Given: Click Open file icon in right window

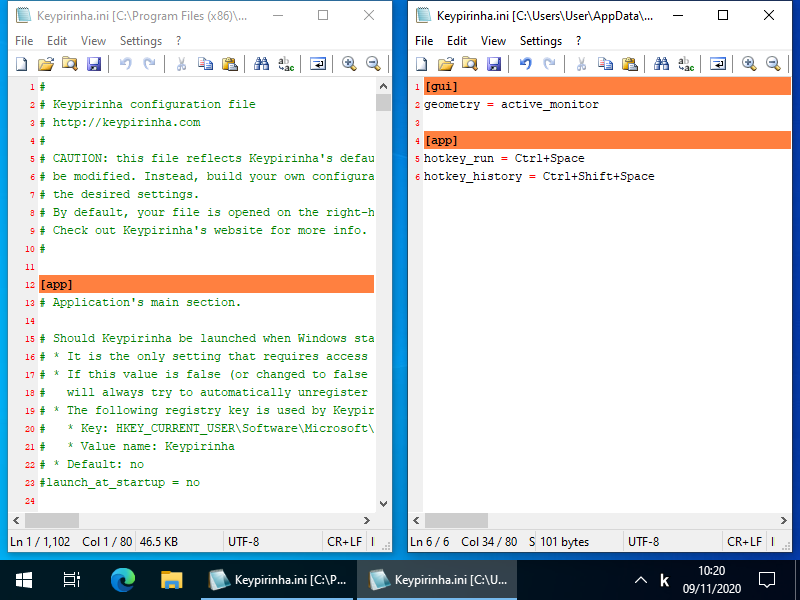Looking at the screenshot, I should coord(446,64).
